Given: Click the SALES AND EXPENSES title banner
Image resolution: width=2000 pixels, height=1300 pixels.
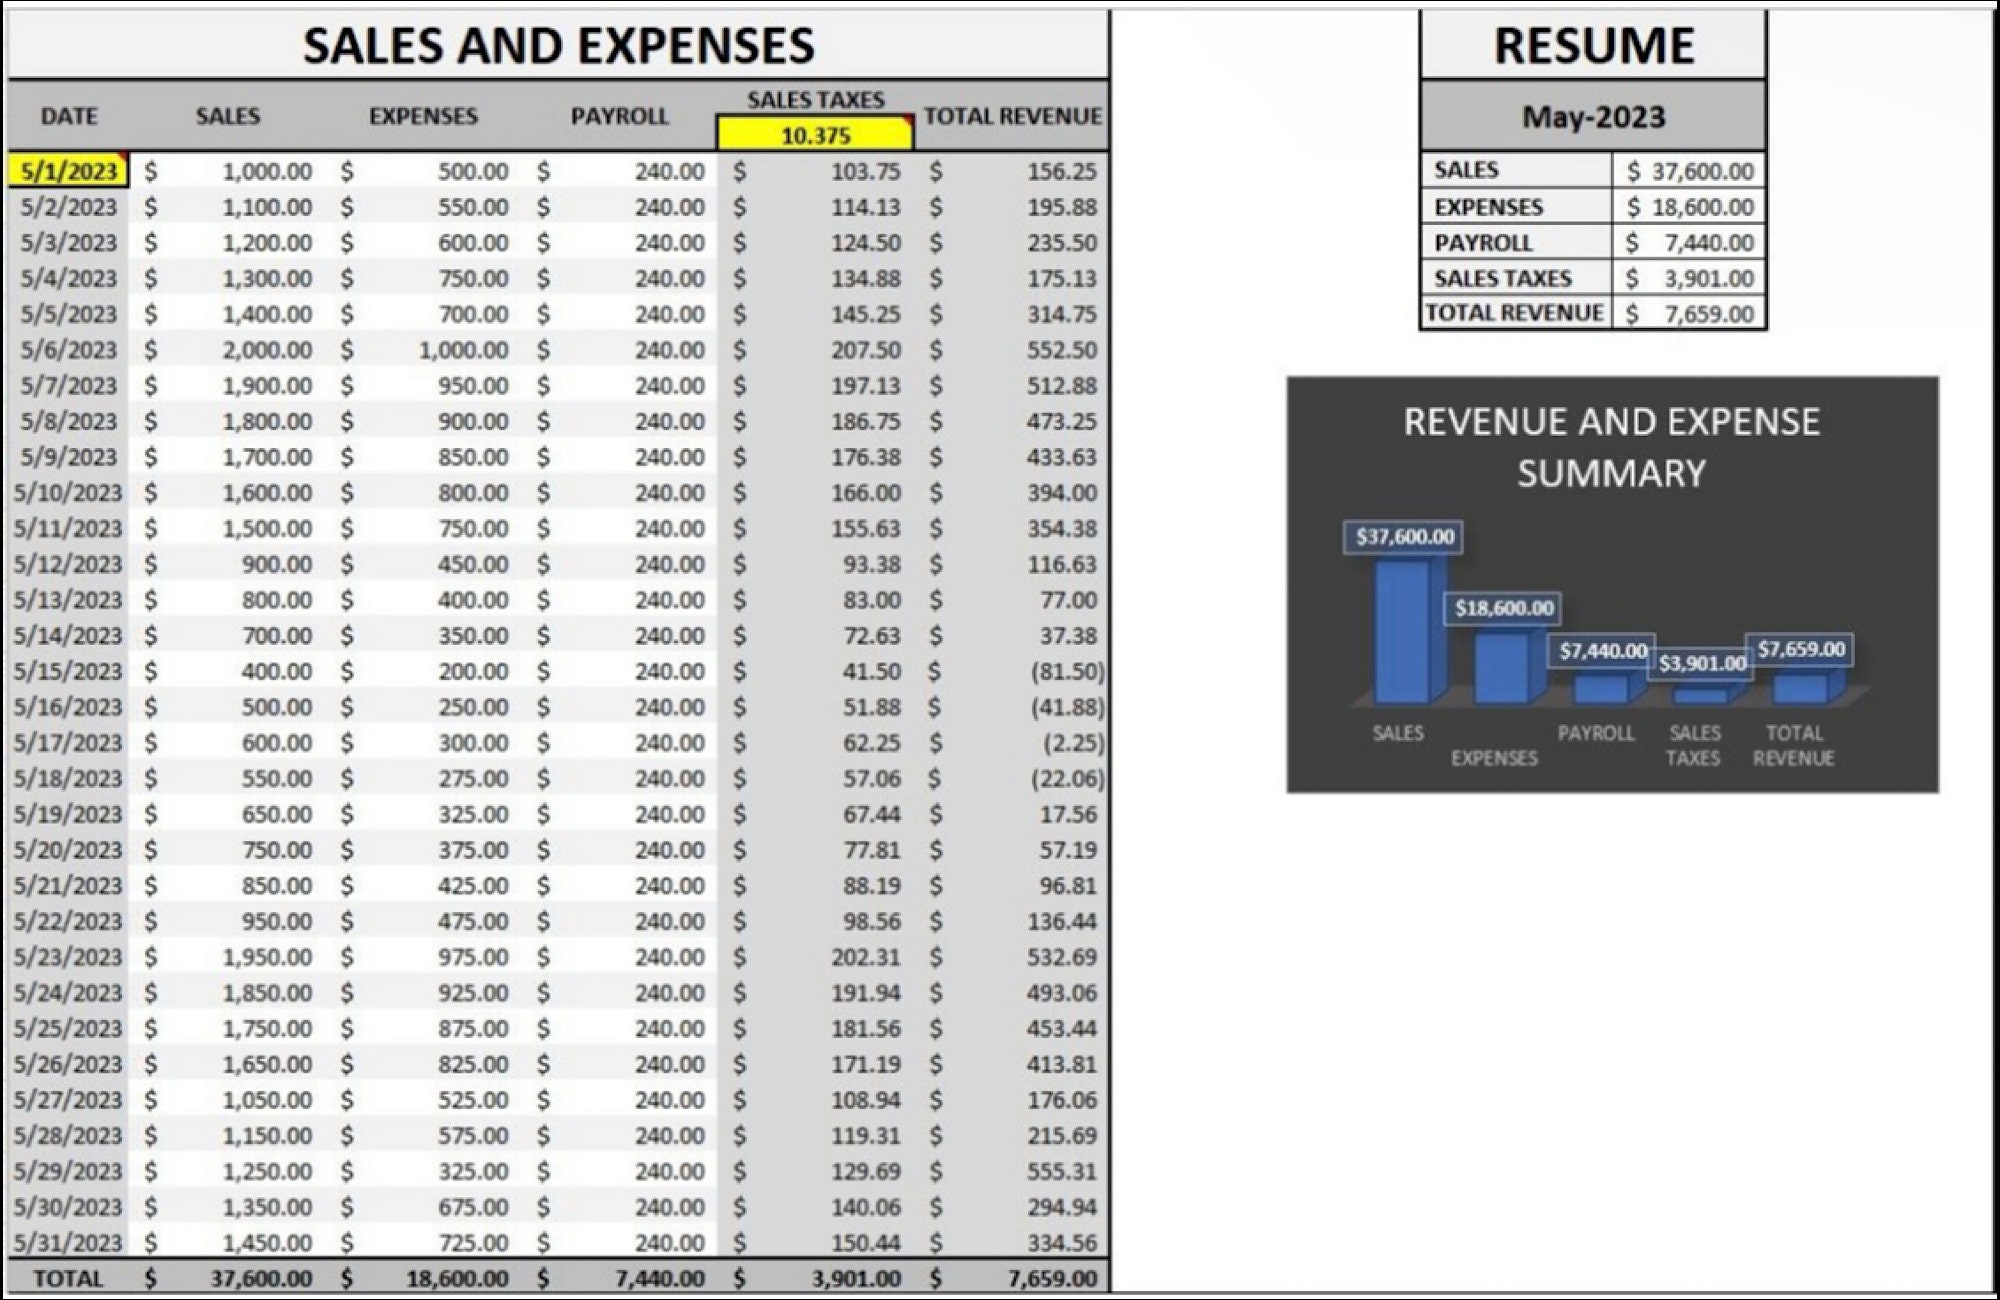Looking at the screenshot, I should point(560,44).
